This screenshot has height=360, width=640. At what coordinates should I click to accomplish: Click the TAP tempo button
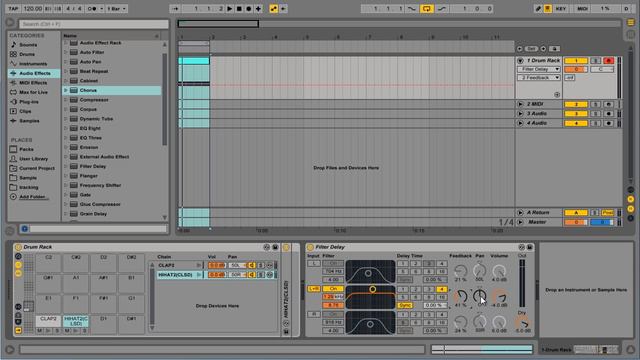click(13, 9)
